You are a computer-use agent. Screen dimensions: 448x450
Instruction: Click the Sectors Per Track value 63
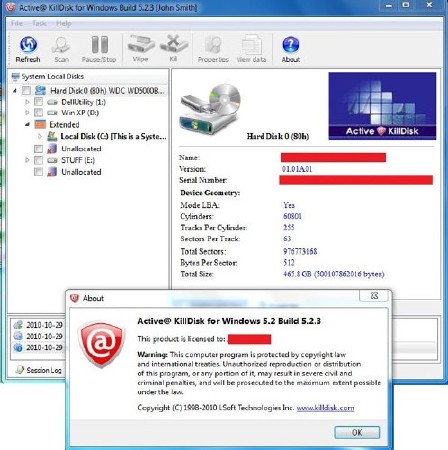[x=287, y=239]
